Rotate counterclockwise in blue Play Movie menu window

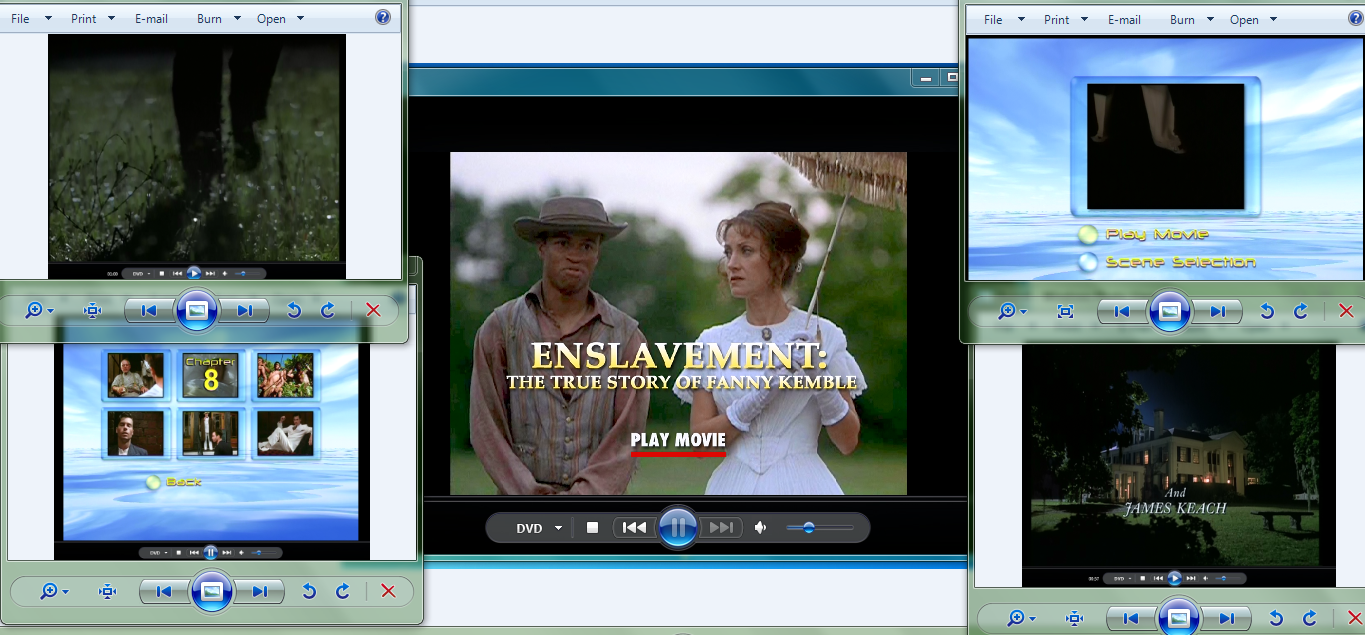[1267, 311]
